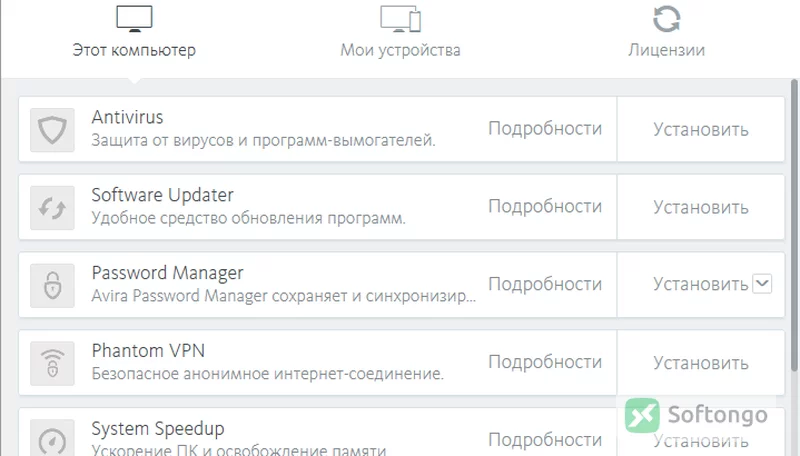Open the Этот компьютер tab
The image size is (800, 456).
click(134, 50)
